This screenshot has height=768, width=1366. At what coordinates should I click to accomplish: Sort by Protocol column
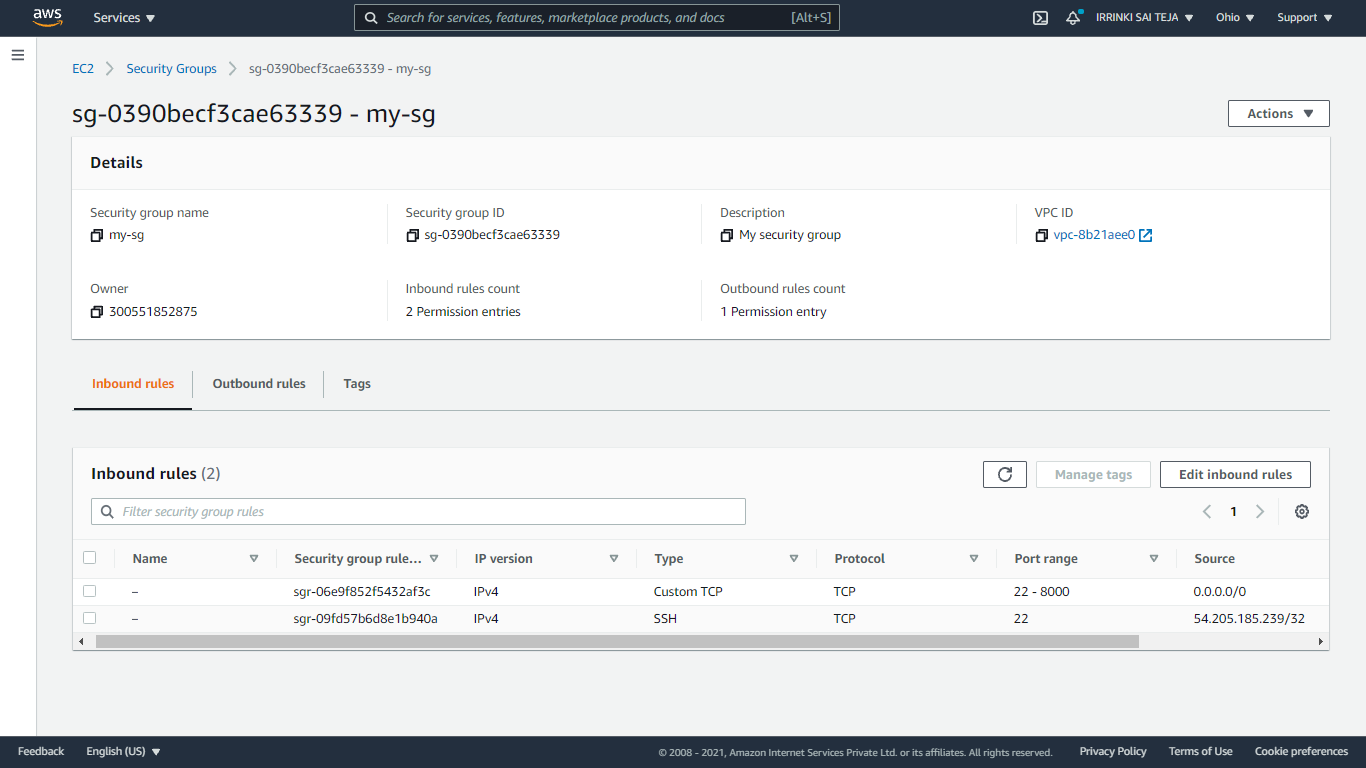[x=974, y=559]
